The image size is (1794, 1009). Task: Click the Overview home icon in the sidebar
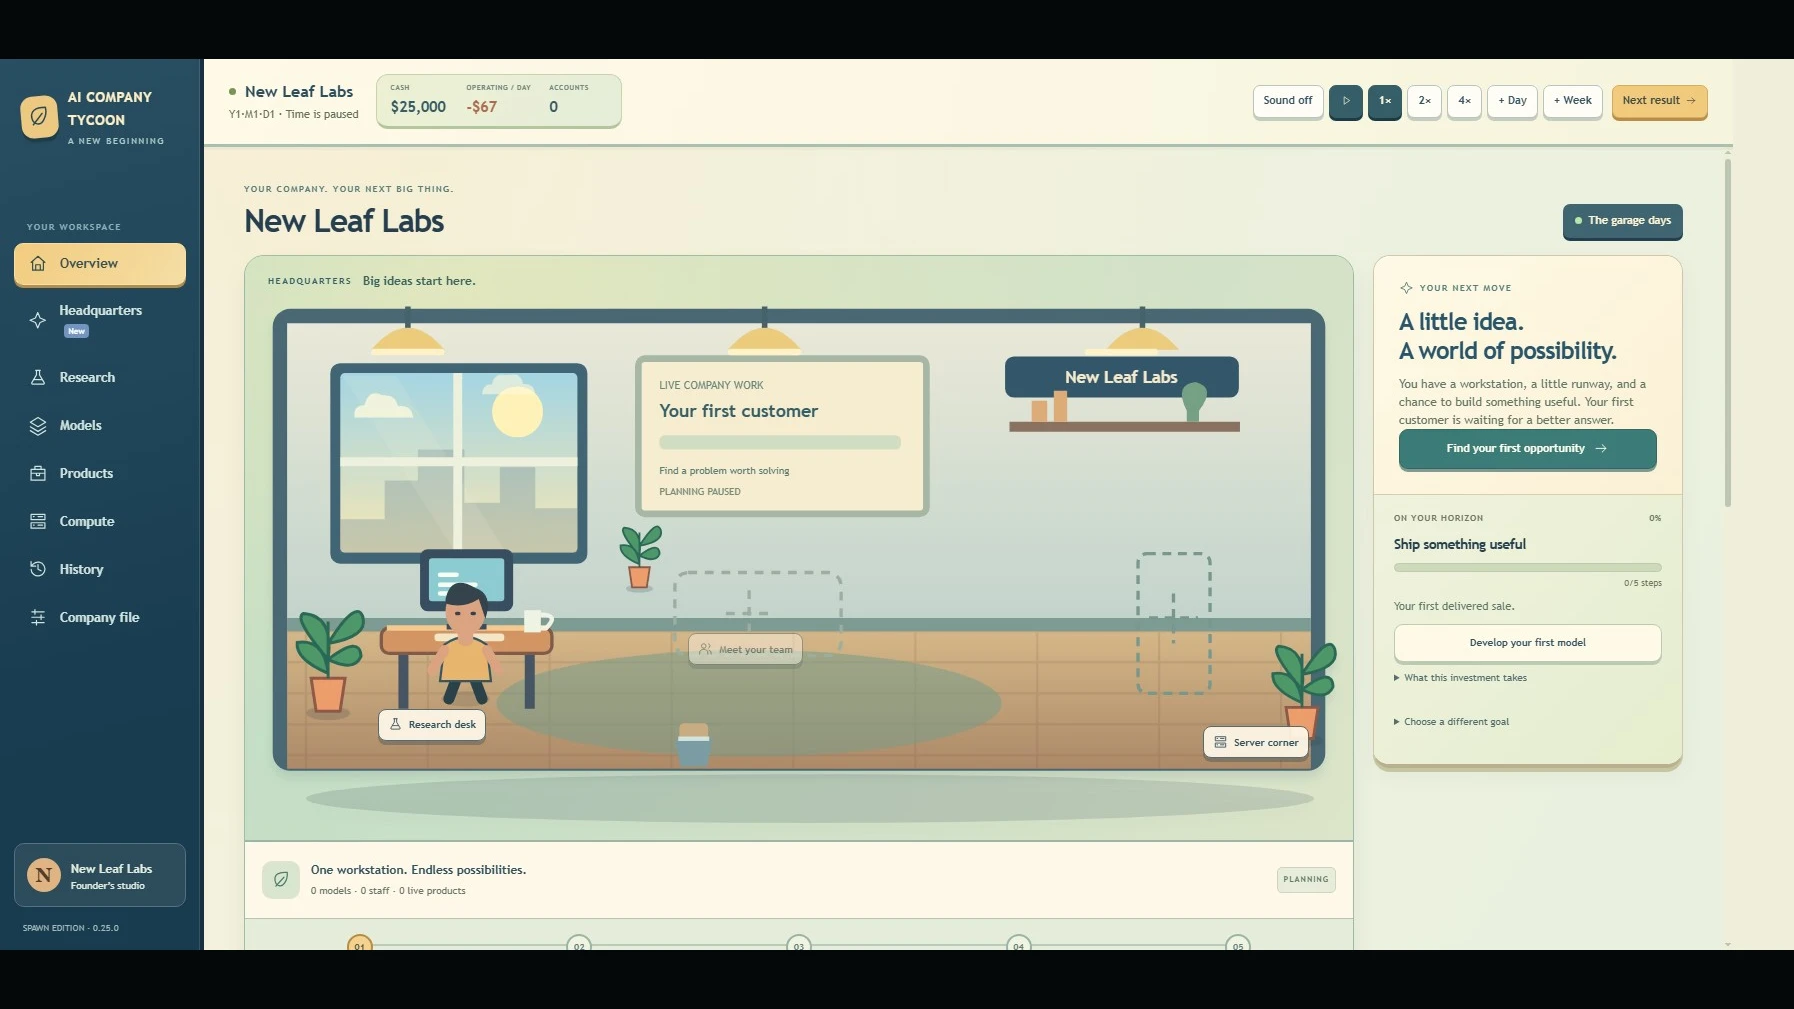click(x=38, y=264)
